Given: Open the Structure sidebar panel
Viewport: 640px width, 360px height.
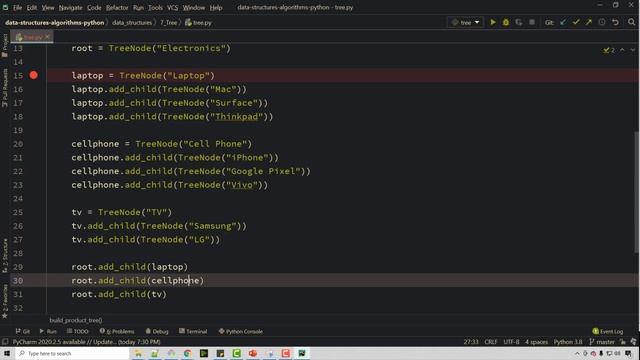Looking at the screenshot, I should click(x=5, y=256).
